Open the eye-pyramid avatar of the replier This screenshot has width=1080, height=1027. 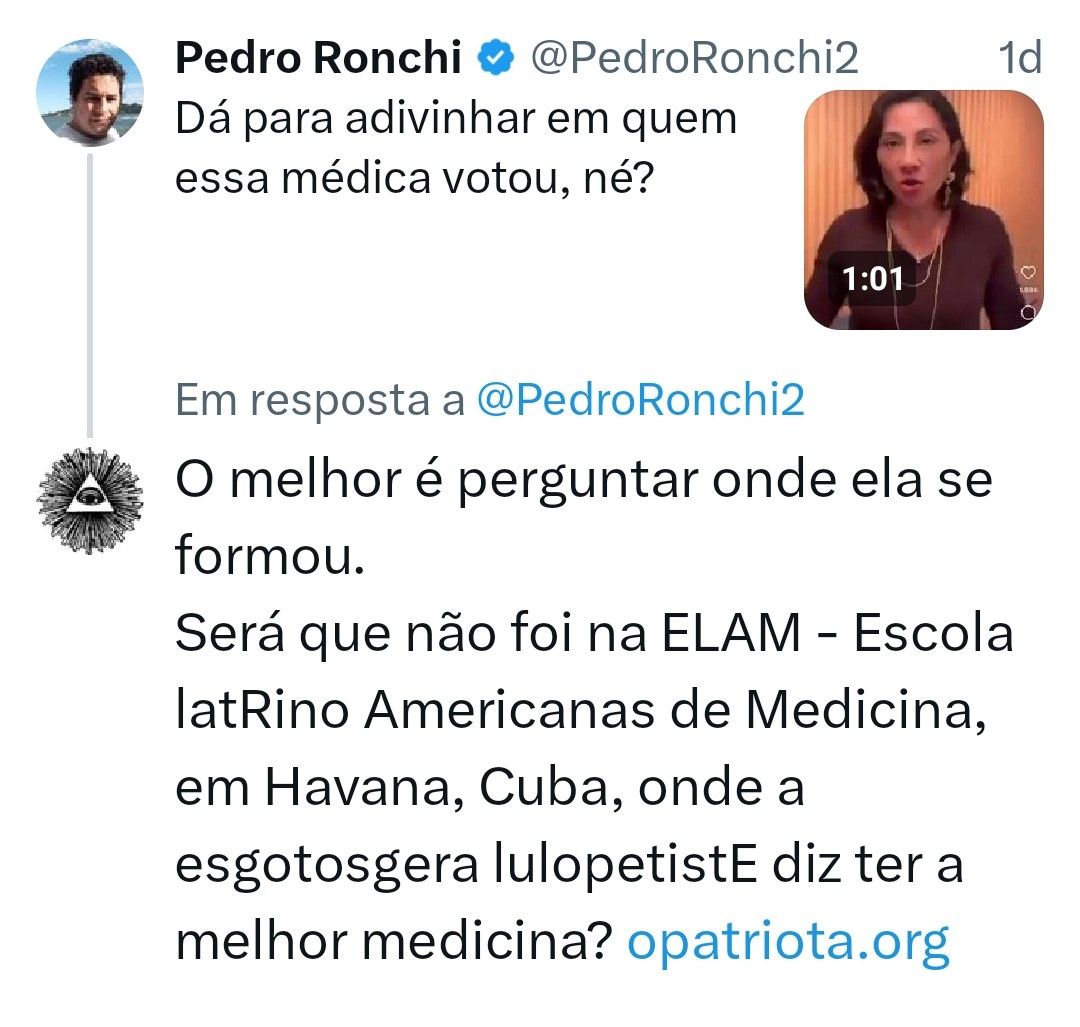pos(88,501)
